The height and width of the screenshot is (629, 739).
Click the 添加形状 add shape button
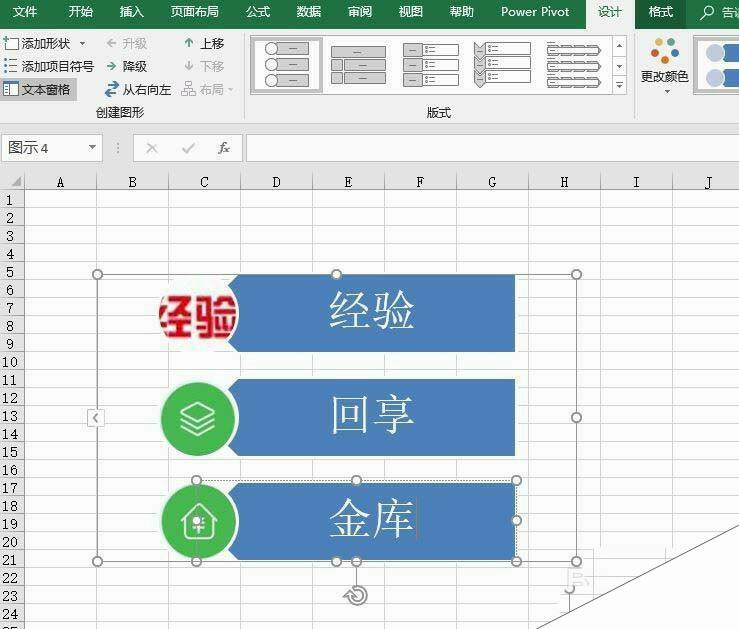click(38, 44)
